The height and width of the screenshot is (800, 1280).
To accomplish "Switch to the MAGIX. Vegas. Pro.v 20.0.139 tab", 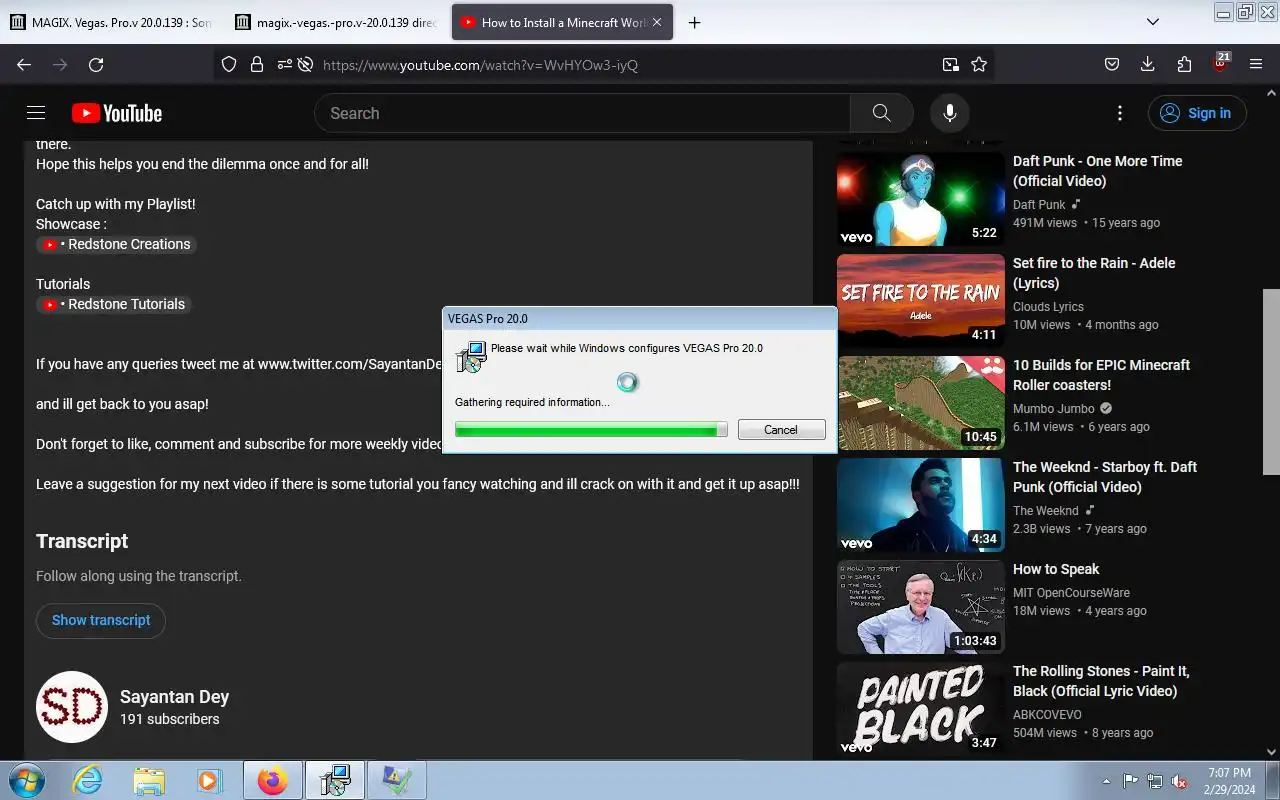I will click(x=110, y=22).
